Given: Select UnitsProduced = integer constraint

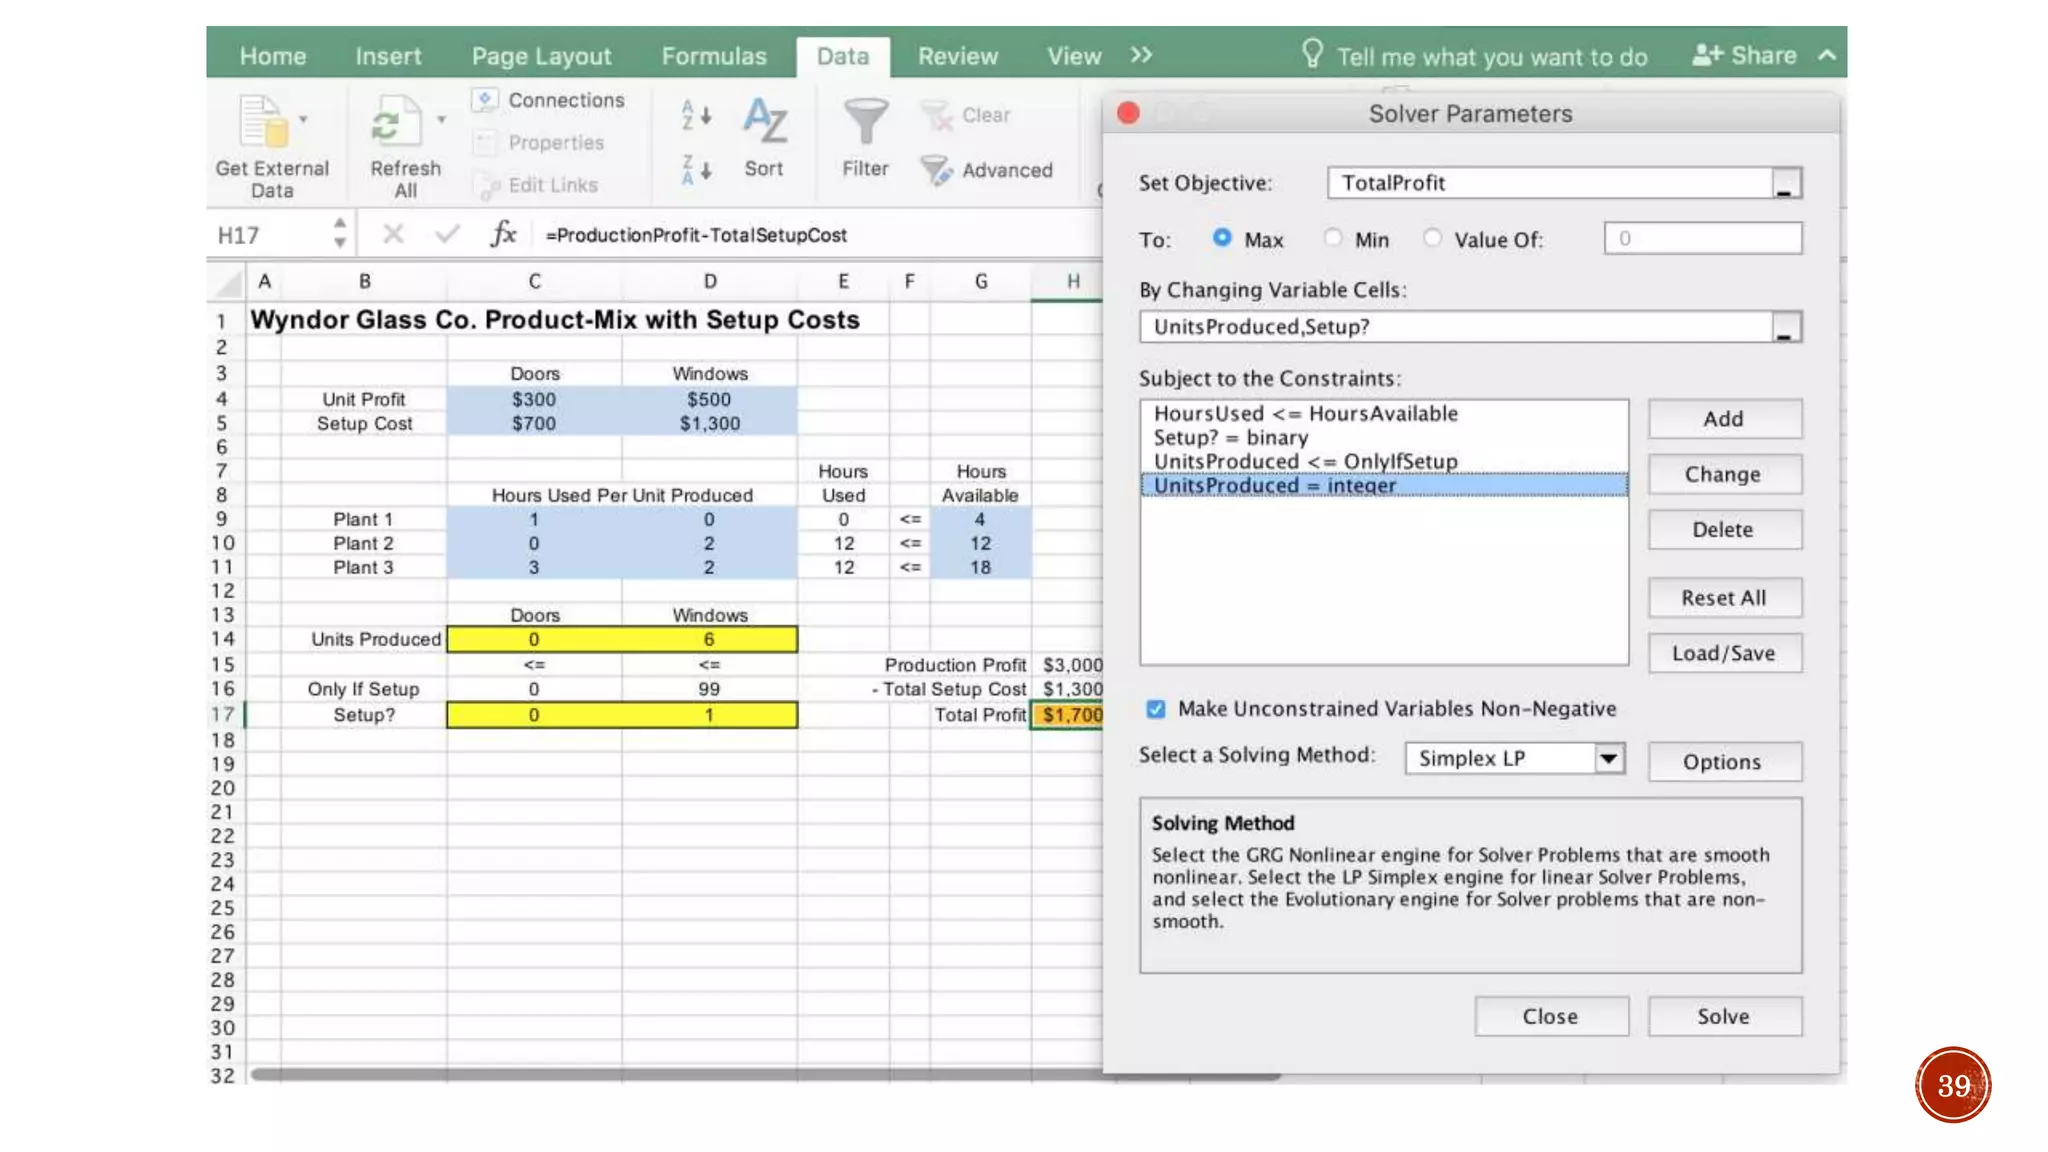Looking at the screenshot, I should point(1384,485).
